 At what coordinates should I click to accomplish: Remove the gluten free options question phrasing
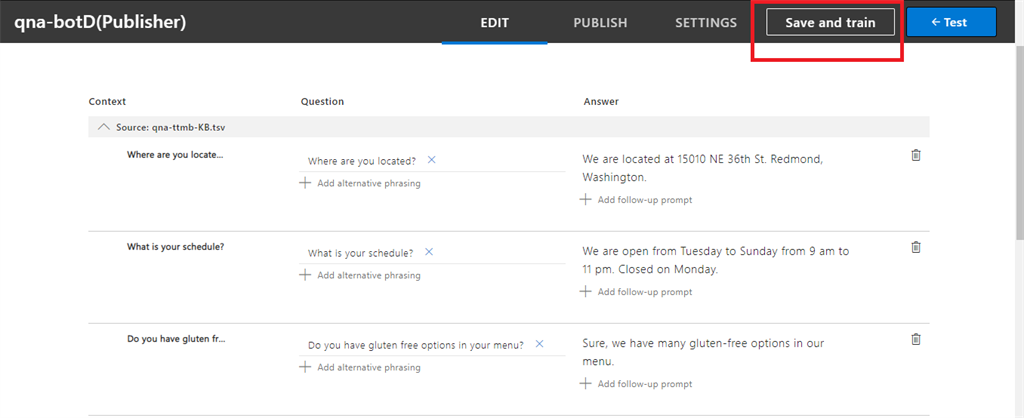(x=539, y=344)
